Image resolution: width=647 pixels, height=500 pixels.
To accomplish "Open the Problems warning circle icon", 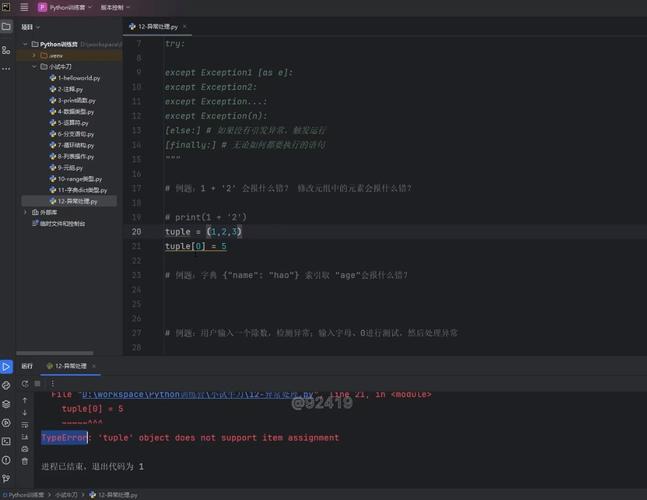I will pos(6,460).
